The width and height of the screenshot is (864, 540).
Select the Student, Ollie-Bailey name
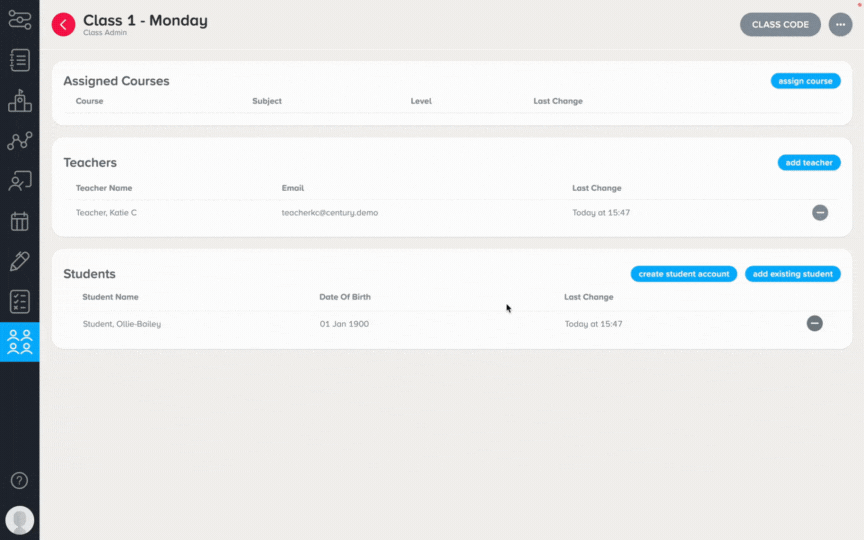point(122,323)
